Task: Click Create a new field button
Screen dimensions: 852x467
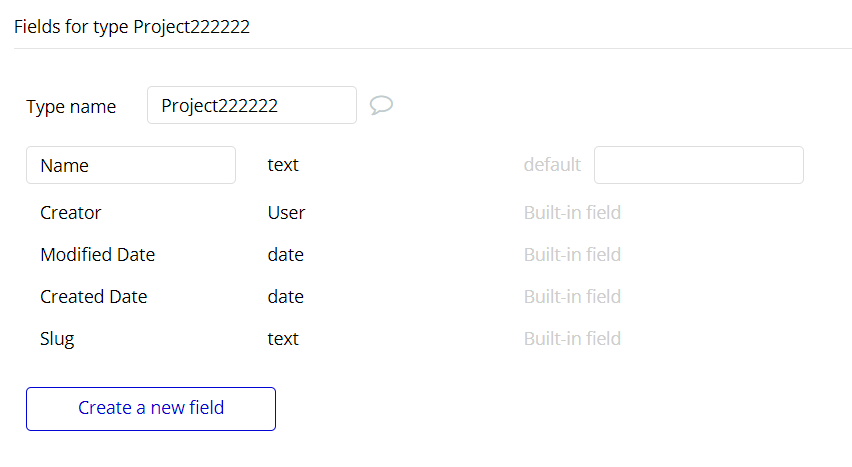Action: click(151, 409)
